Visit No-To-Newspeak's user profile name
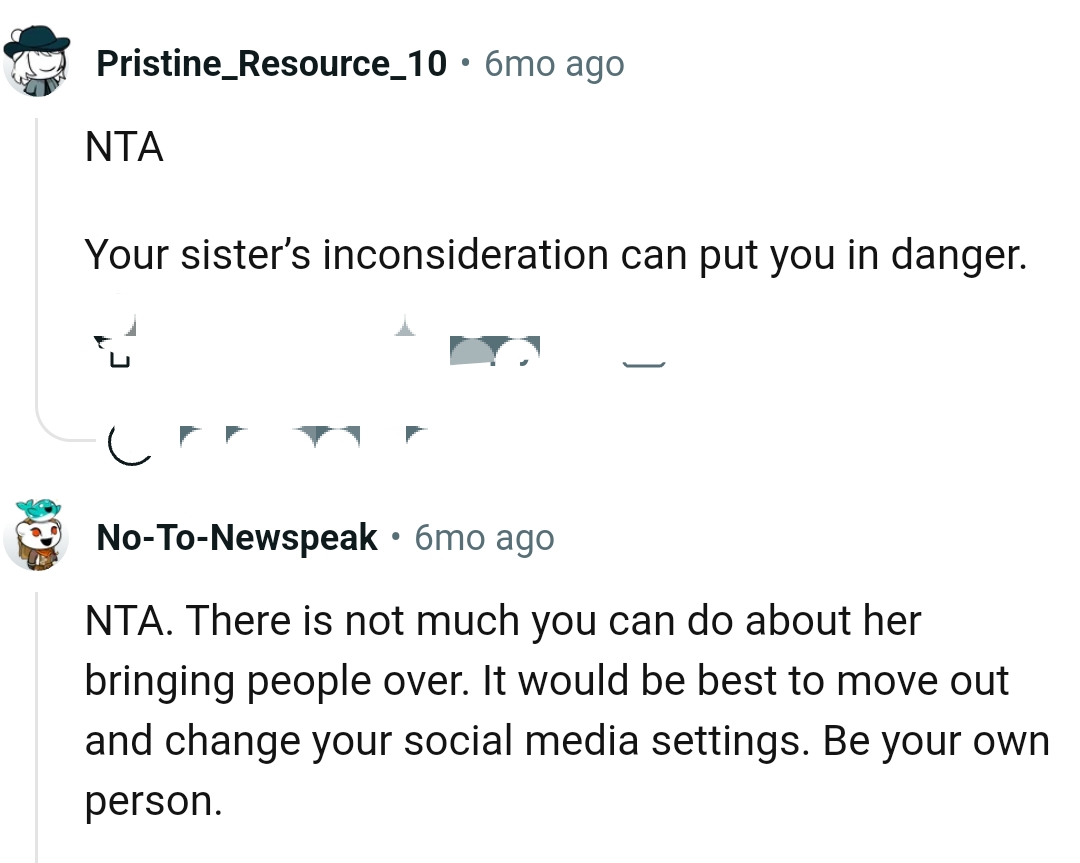 click(x=237, y=538)
